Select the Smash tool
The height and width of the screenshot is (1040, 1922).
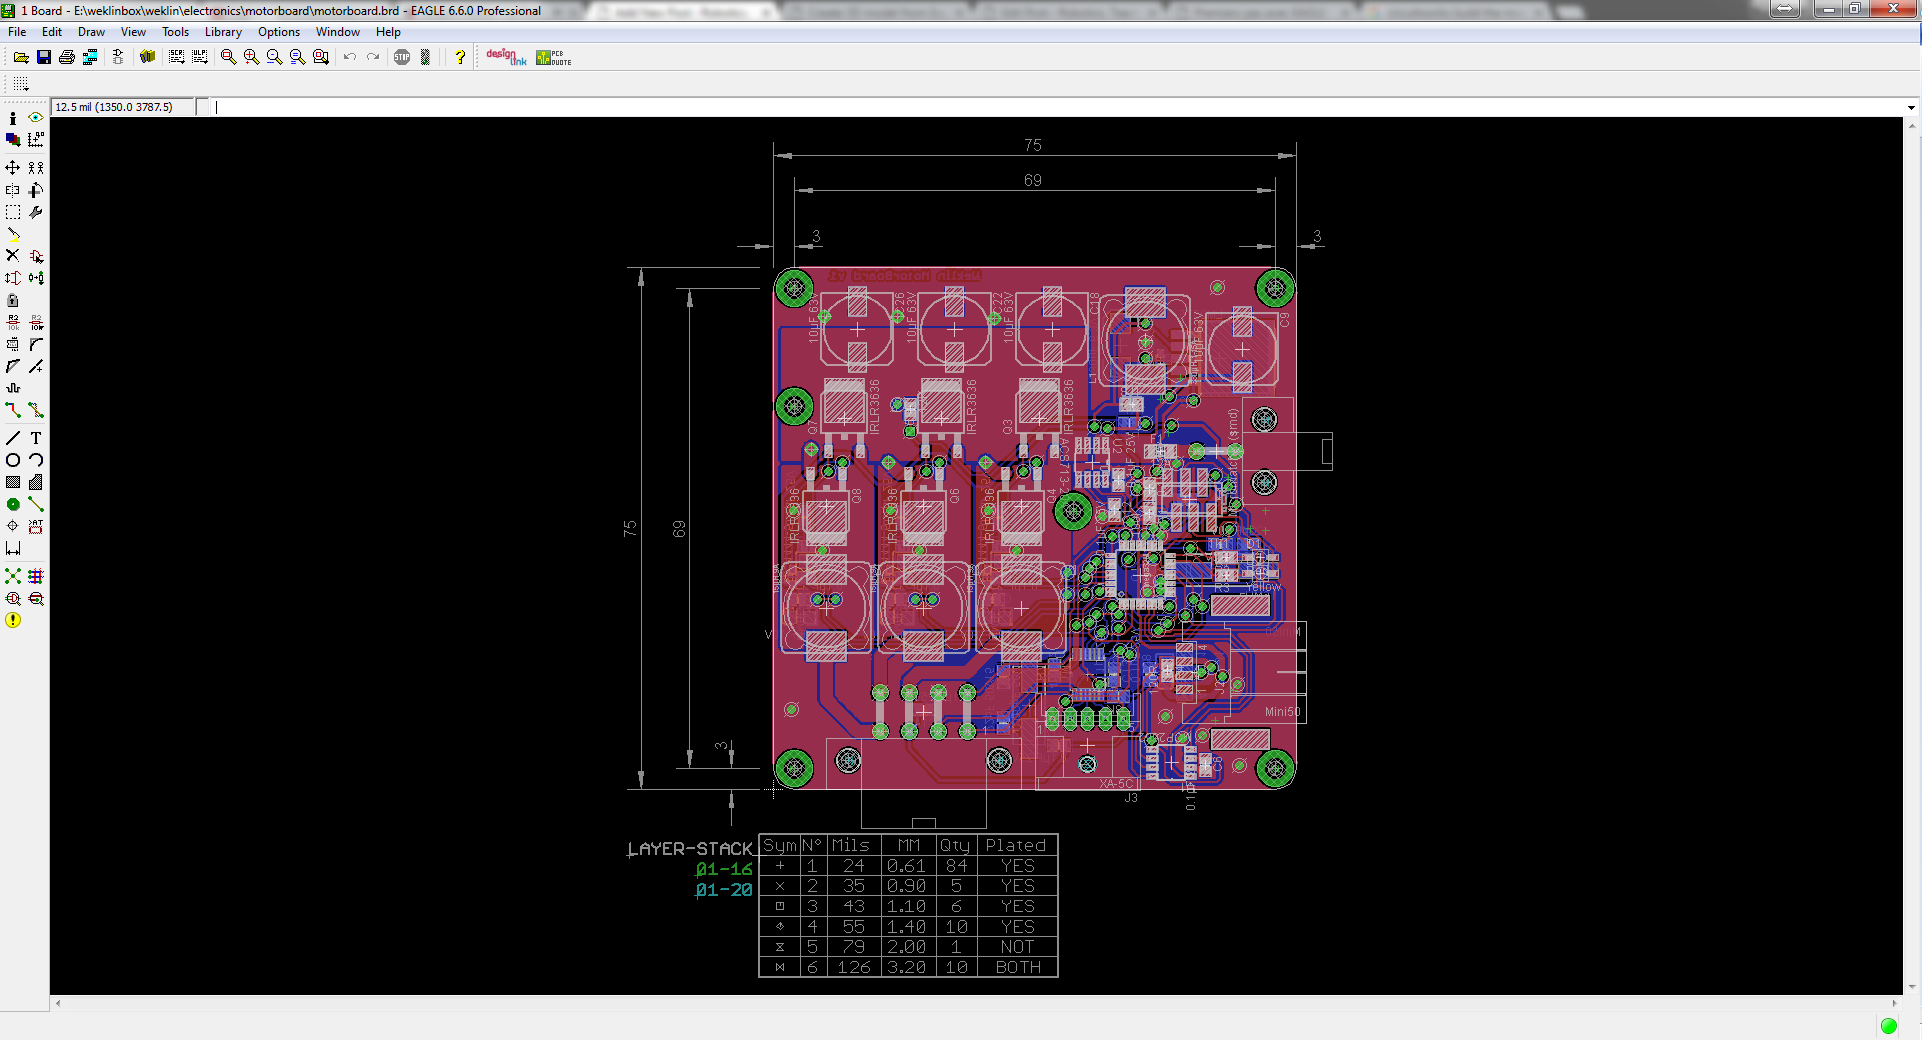13,344
